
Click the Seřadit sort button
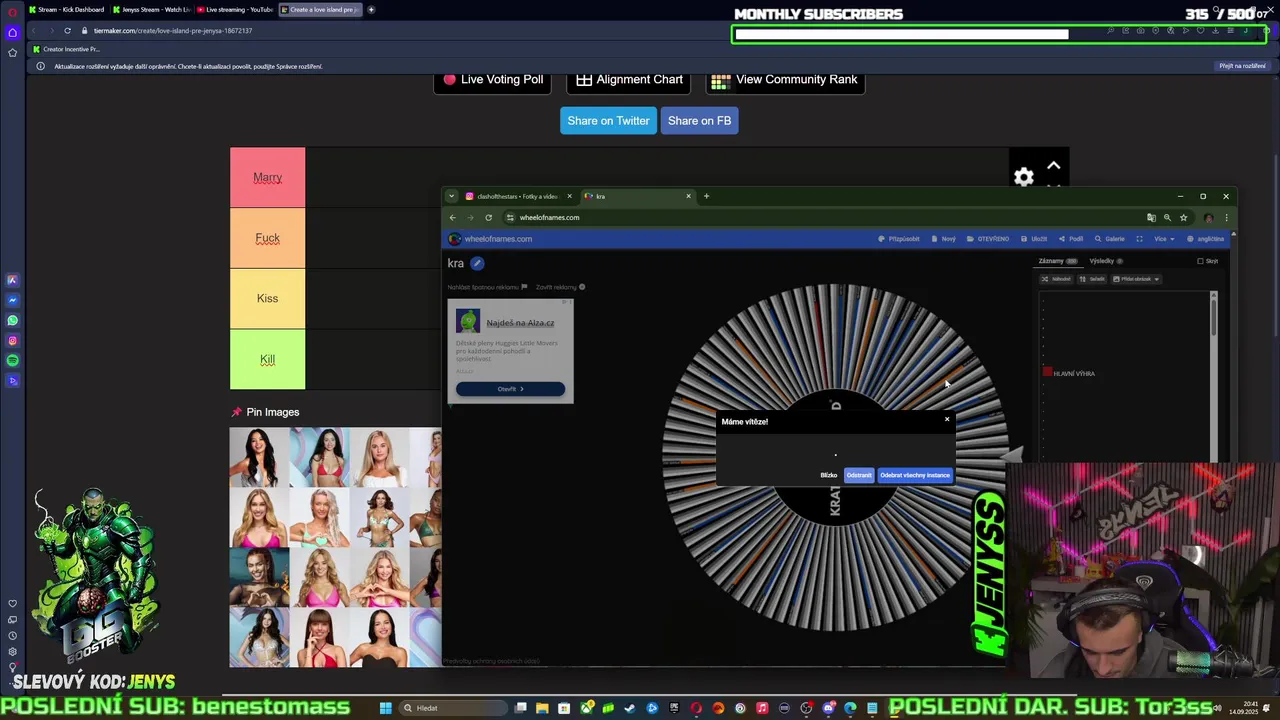click(x=1092, y=279)
